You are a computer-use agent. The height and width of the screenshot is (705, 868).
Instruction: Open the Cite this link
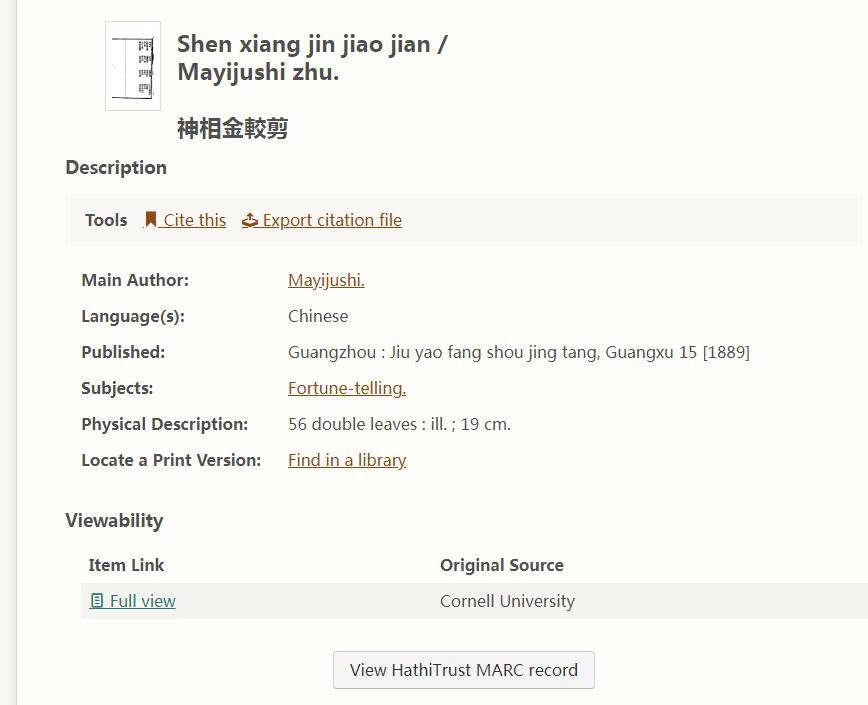pyautogui.click(x=194, y=220)
